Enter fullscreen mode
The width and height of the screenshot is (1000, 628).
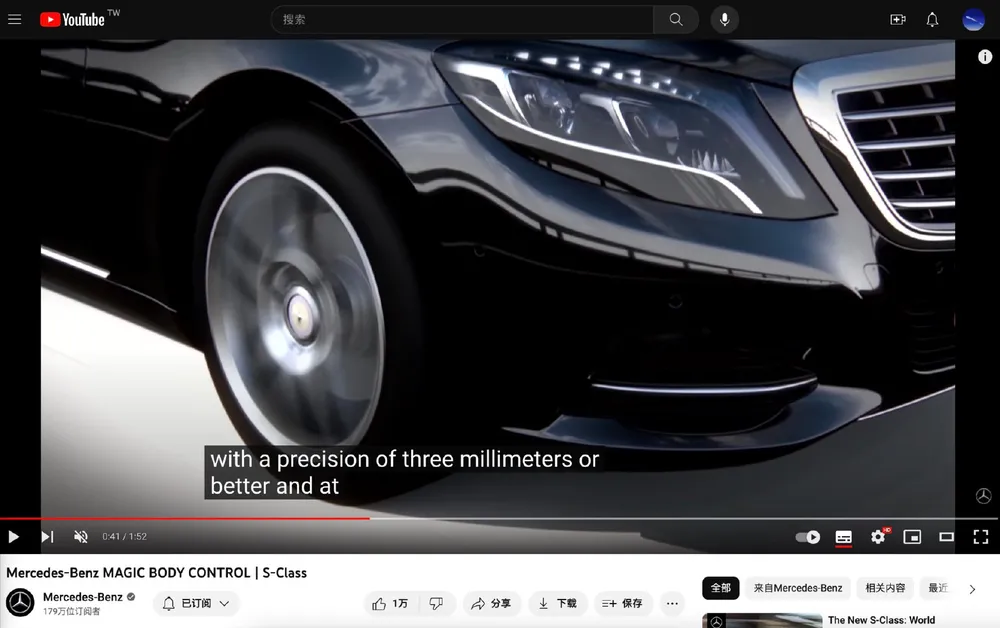pyautogui.click(x=981, y=537)
